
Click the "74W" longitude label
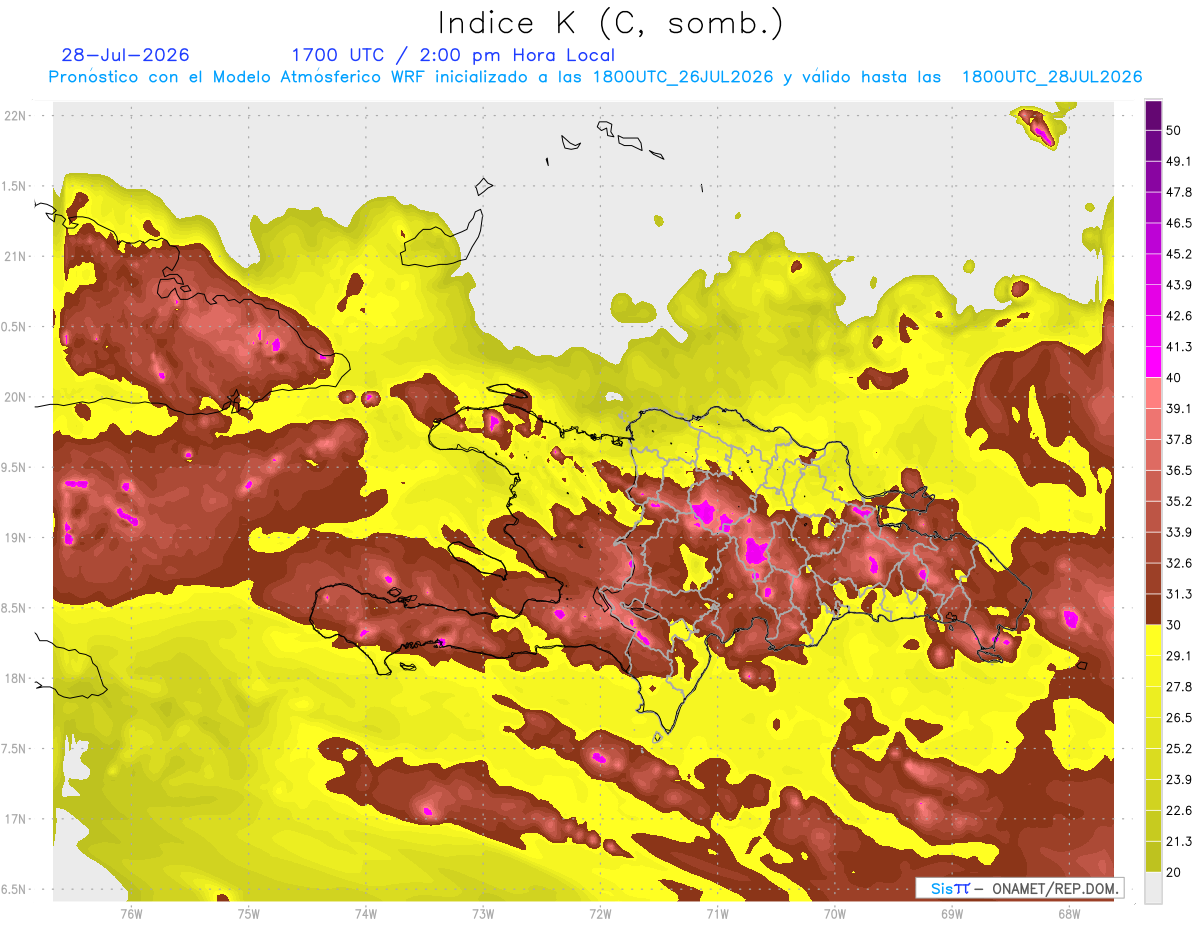366,914
